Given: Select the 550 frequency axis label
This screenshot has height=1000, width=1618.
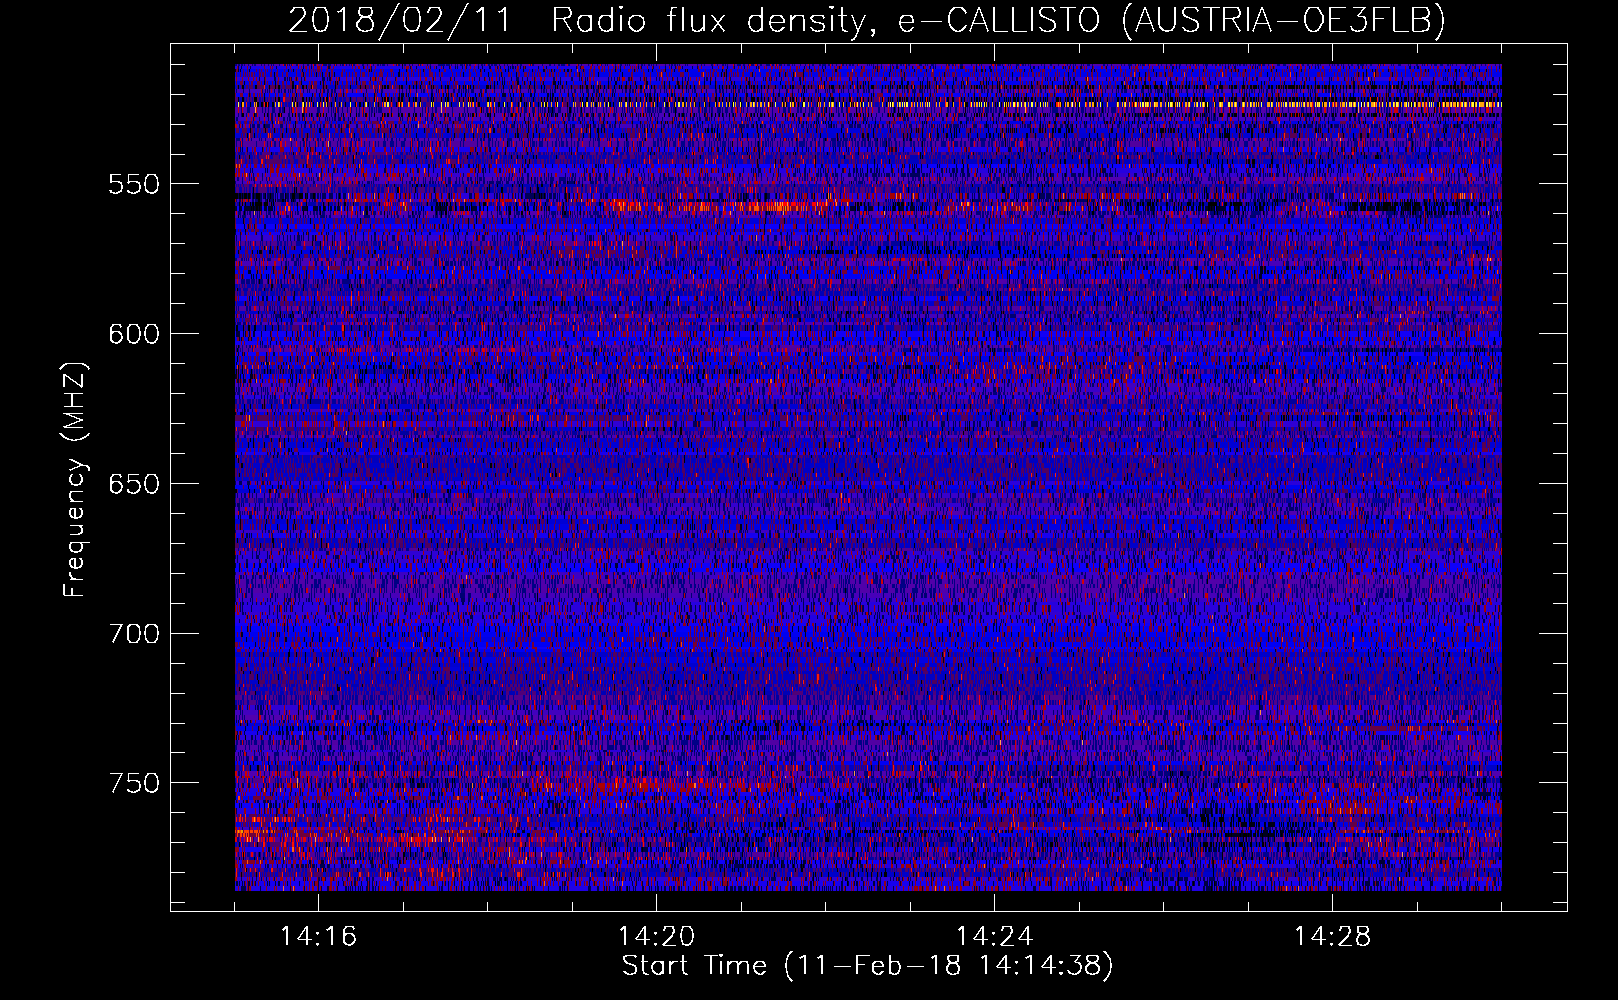Looking at the screenshot, I should pos(134,185).
